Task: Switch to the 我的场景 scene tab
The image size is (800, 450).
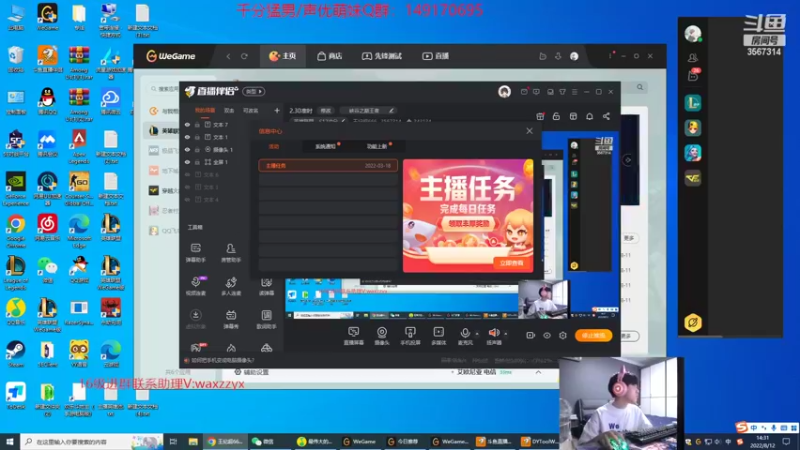Action: (x=205, y=110)
